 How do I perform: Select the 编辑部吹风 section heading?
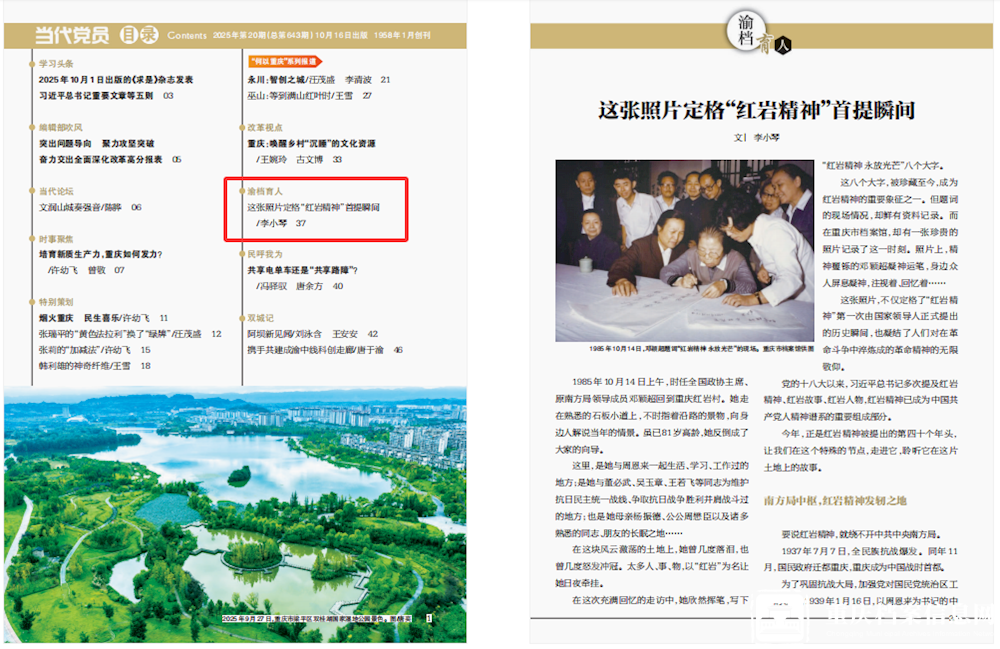point(60,127)
